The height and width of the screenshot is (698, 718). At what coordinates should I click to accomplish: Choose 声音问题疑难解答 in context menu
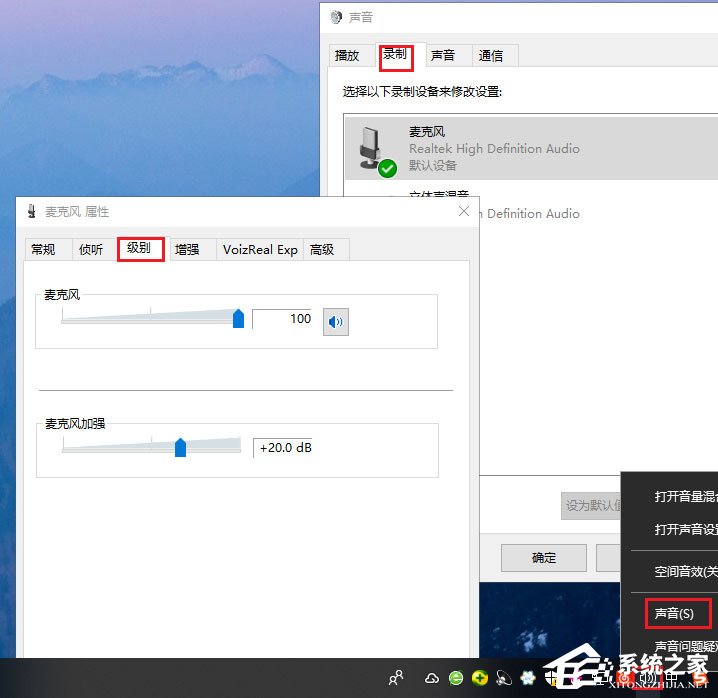(686, 647)
